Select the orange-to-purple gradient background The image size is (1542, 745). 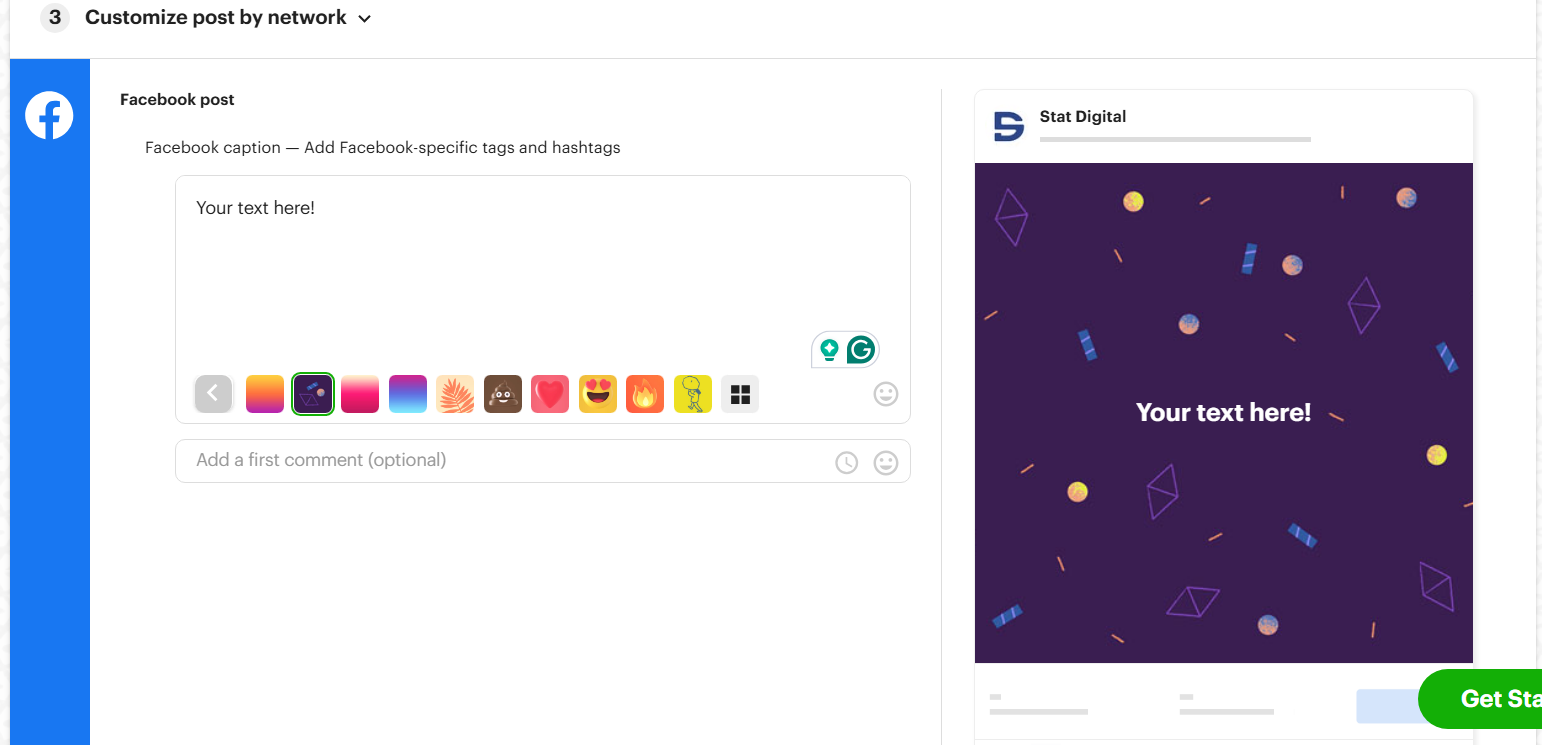pos(265,394)
